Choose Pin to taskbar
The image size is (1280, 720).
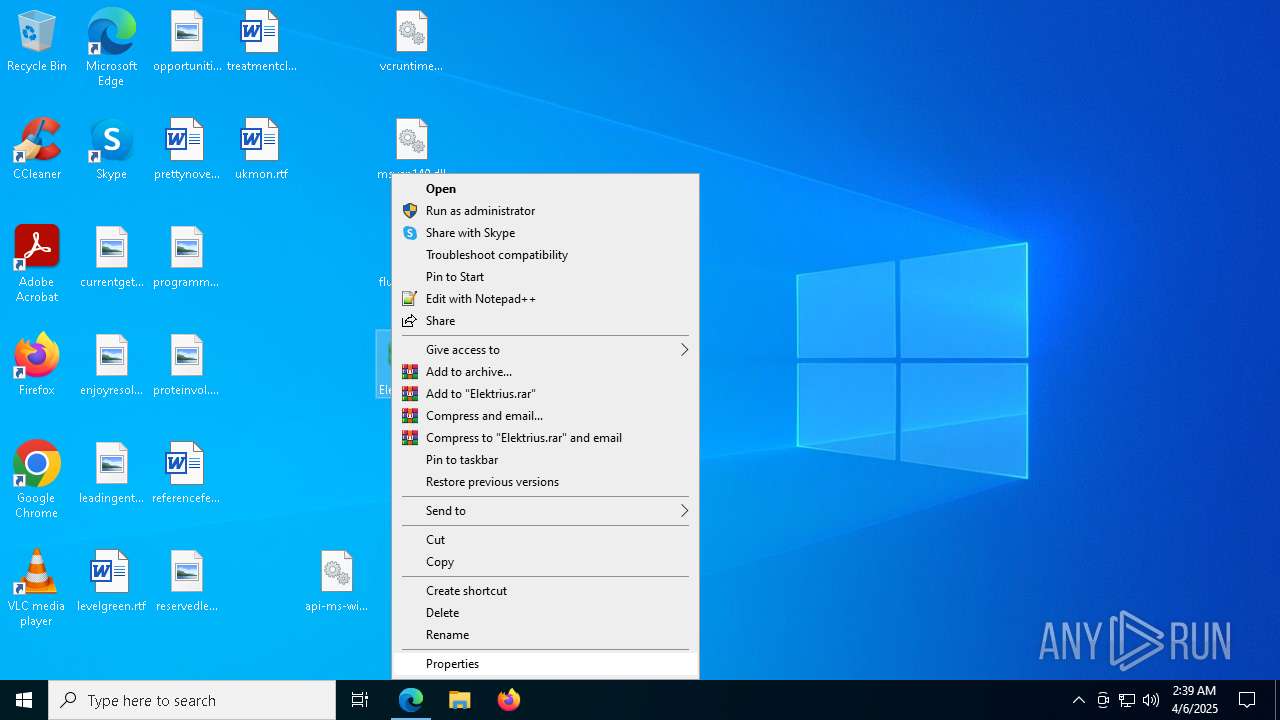545,460
